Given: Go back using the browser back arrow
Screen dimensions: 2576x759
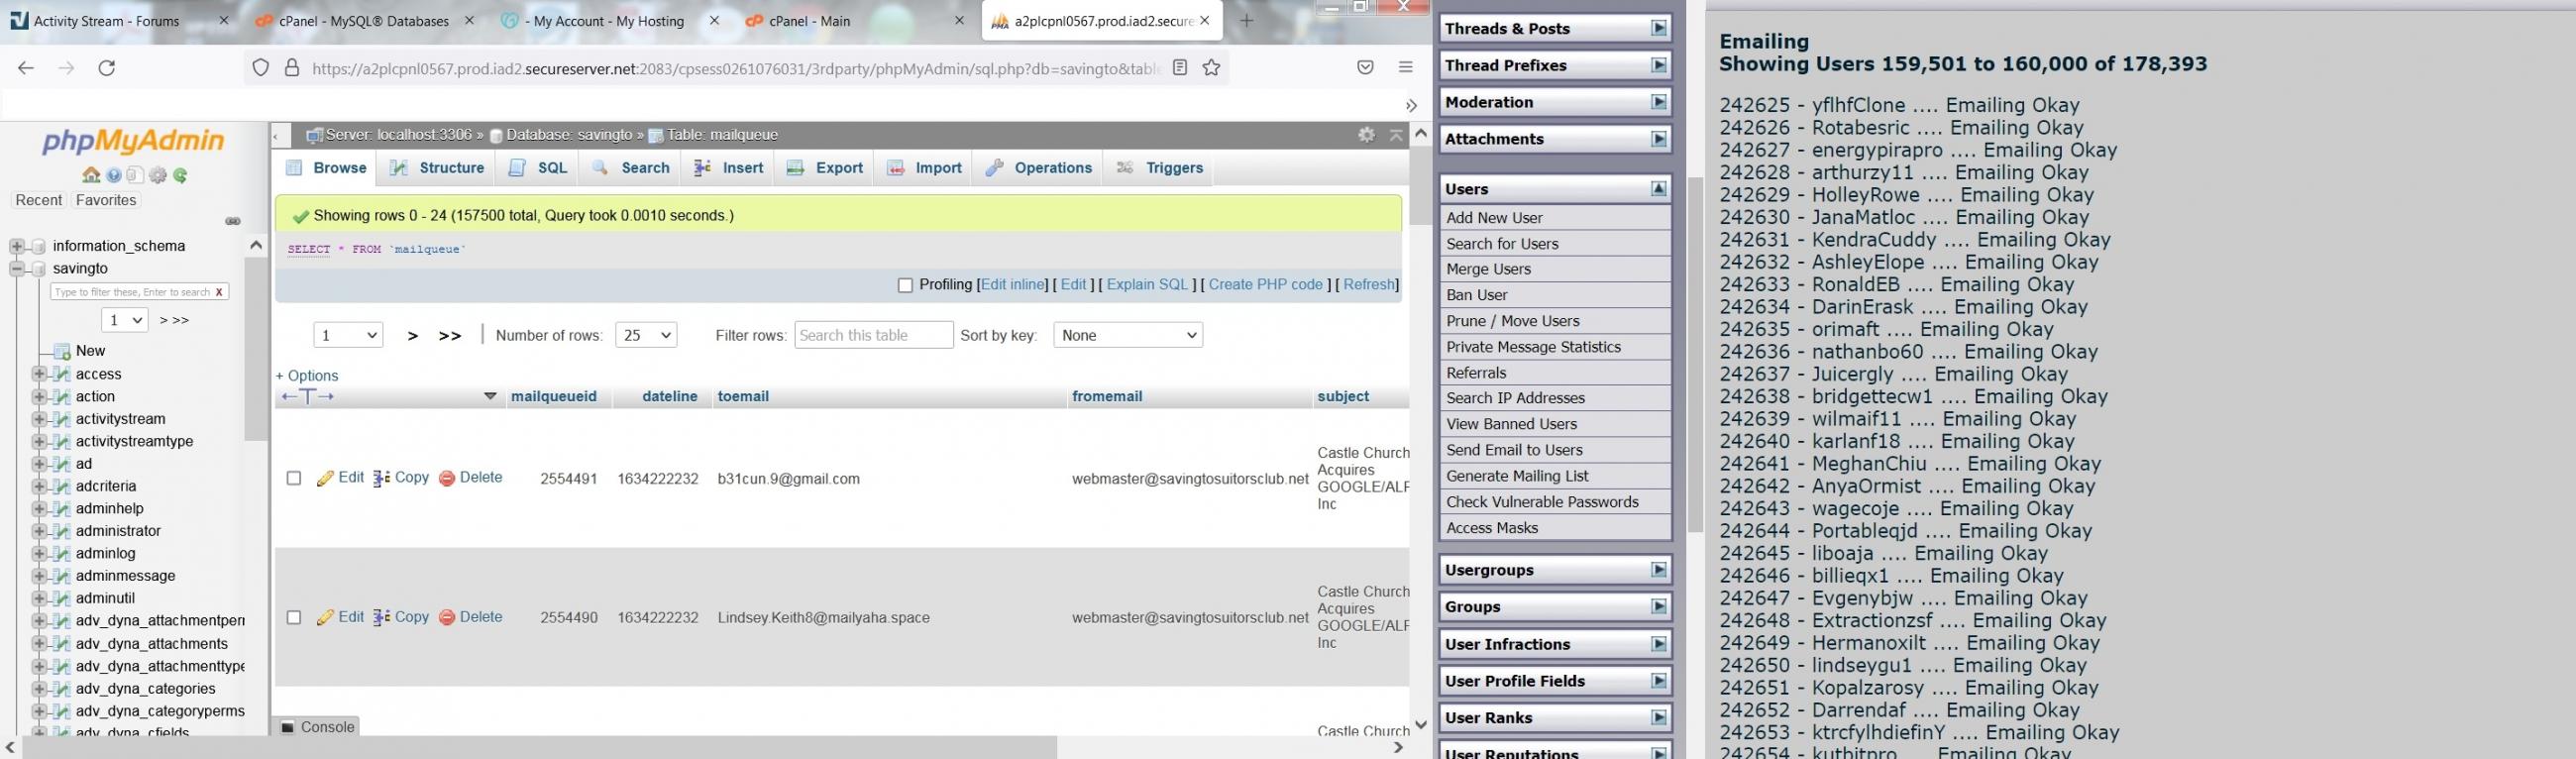Looking at the screenshot, I should point(26,68).
